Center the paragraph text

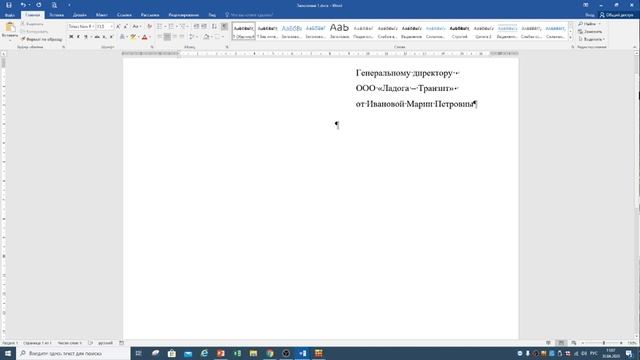(x=167, y=37)
